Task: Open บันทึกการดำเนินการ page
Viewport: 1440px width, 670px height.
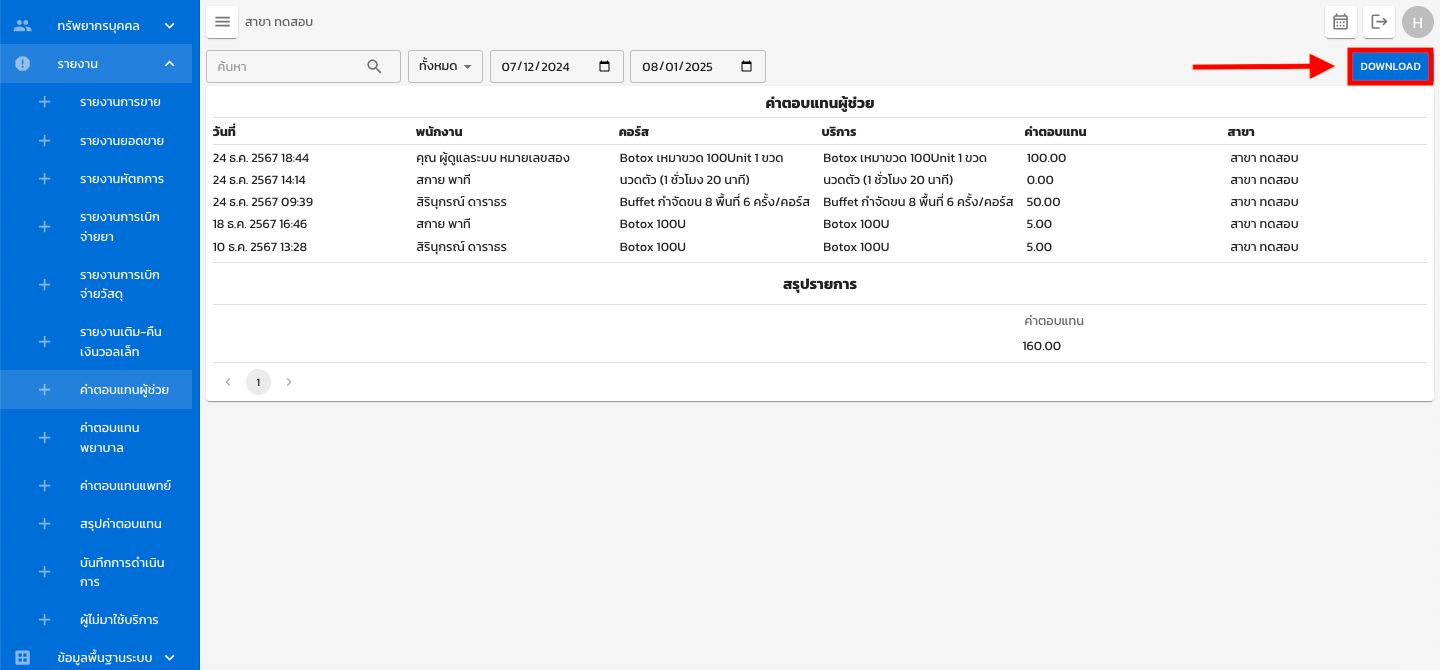Action: coord(122,572)
